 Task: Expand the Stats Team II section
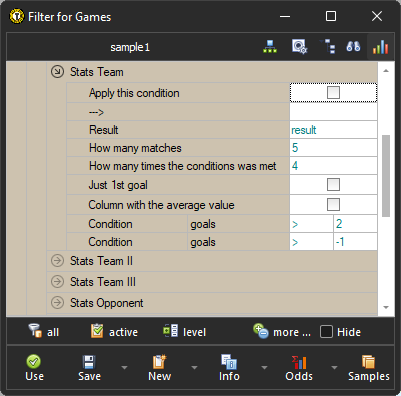pyautogui.click(x=57, y=261)
